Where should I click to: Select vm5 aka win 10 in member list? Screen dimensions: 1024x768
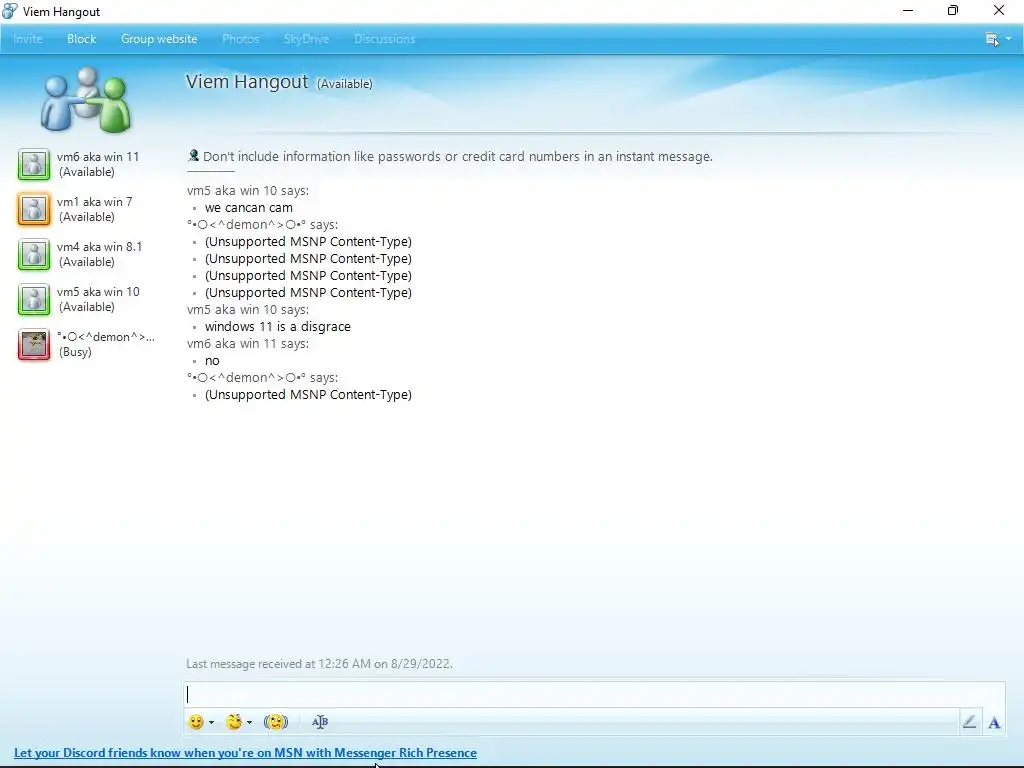point(98,292)
